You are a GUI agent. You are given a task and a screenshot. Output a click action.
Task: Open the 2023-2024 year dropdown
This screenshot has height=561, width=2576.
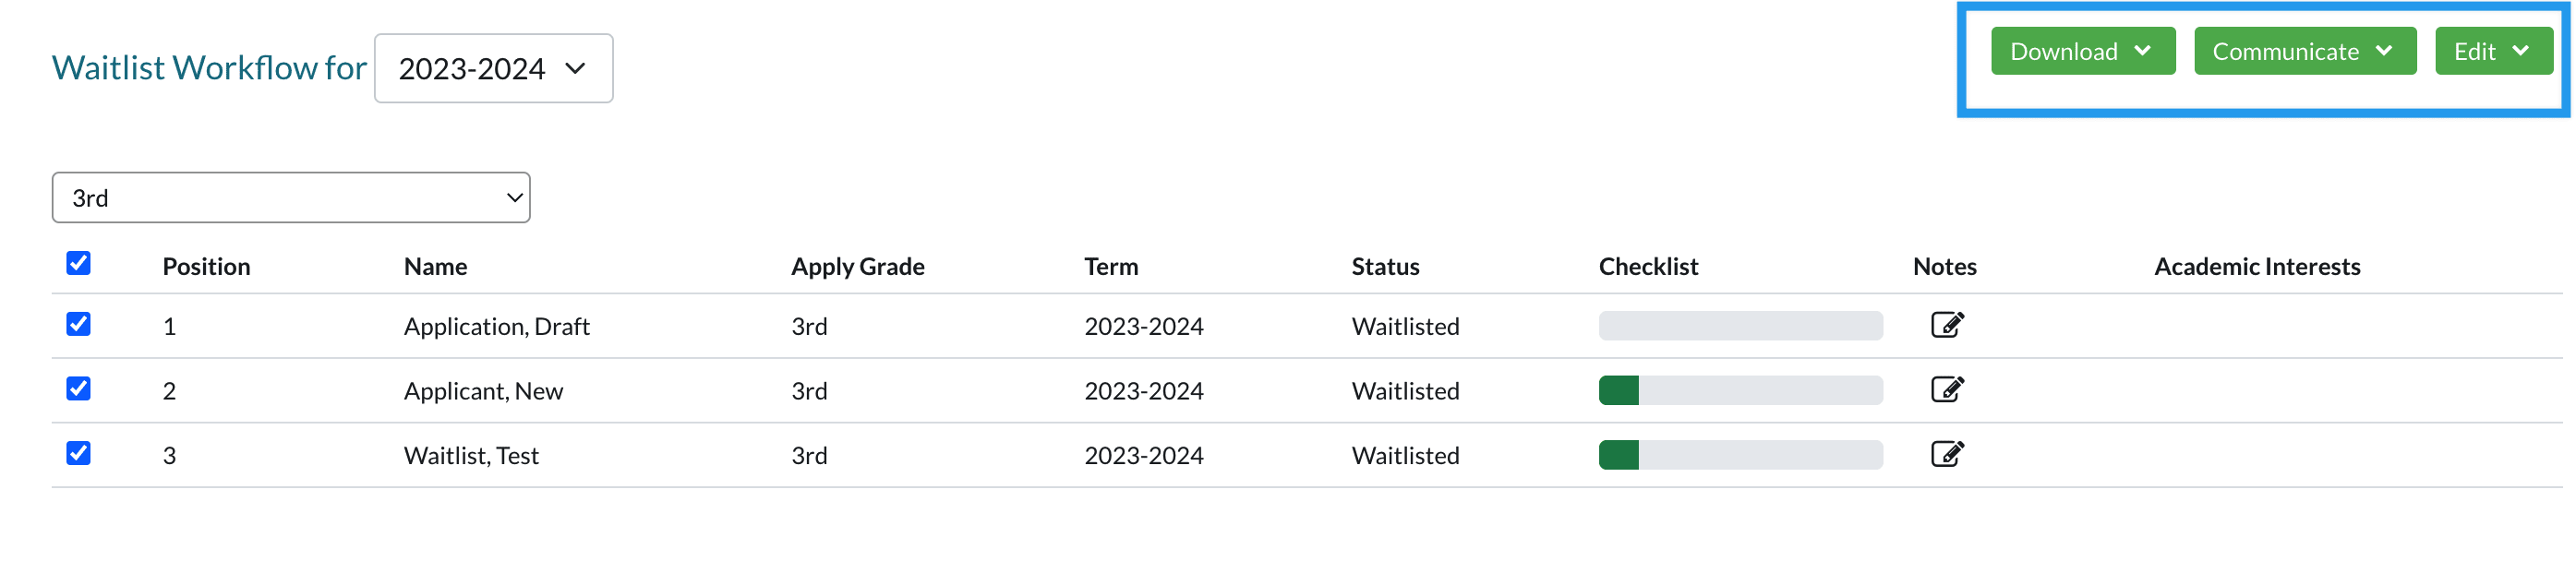(493, 68)
